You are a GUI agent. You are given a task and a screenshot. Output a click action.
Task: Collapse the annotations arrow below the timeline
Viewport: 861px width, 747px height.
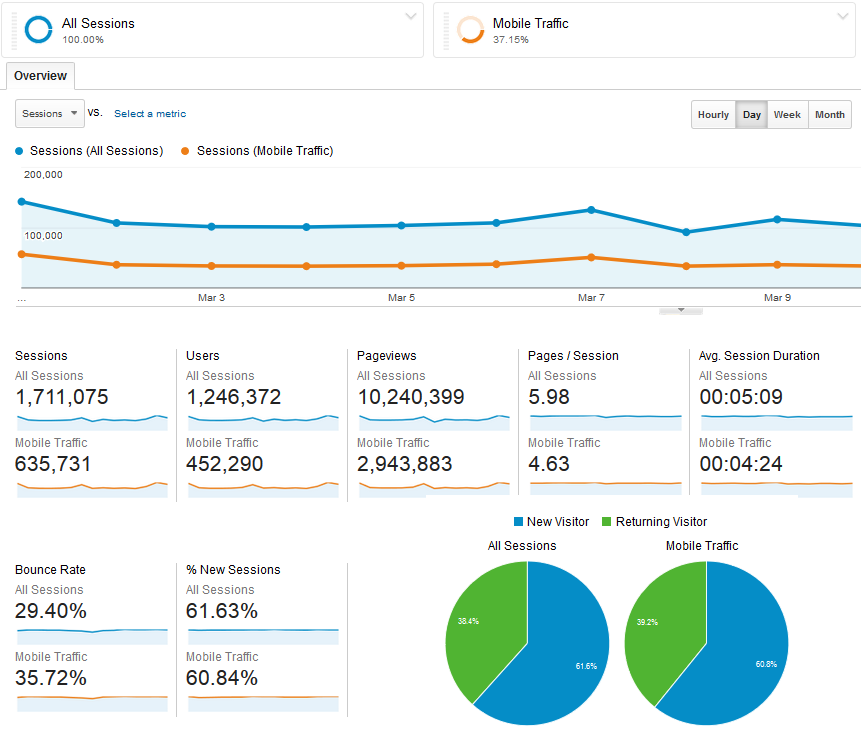pos(681,310)
